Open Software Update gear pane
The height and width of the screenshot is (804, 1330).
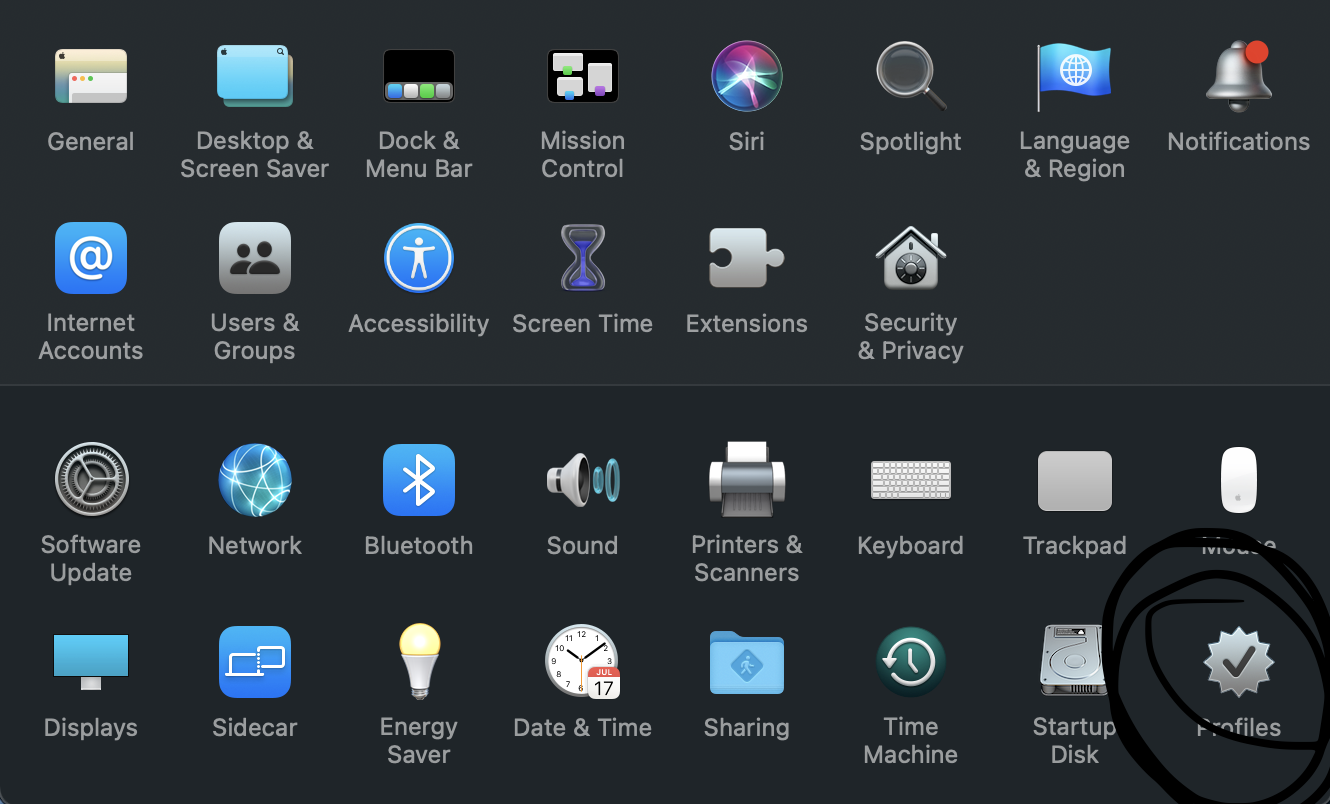point(91,480)
